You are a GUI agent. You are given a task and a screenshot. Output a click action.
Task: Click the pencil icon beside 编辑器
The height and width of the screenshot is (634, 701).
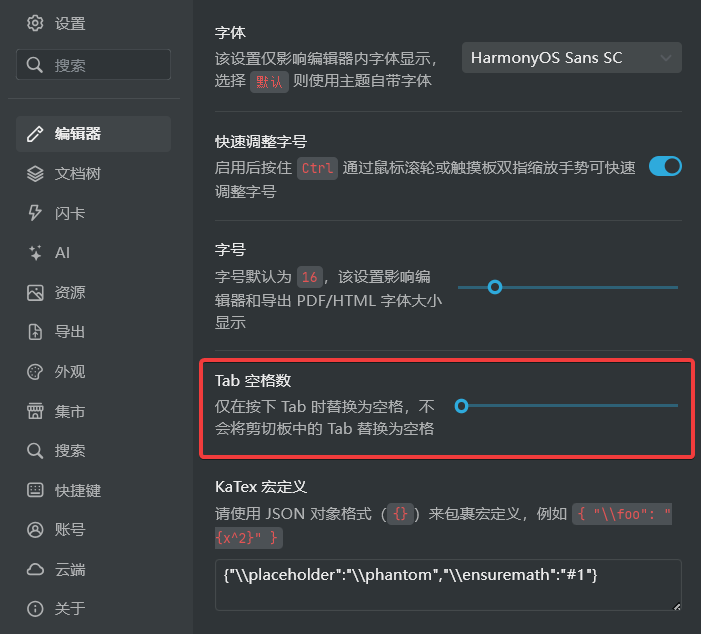(35, 134)
